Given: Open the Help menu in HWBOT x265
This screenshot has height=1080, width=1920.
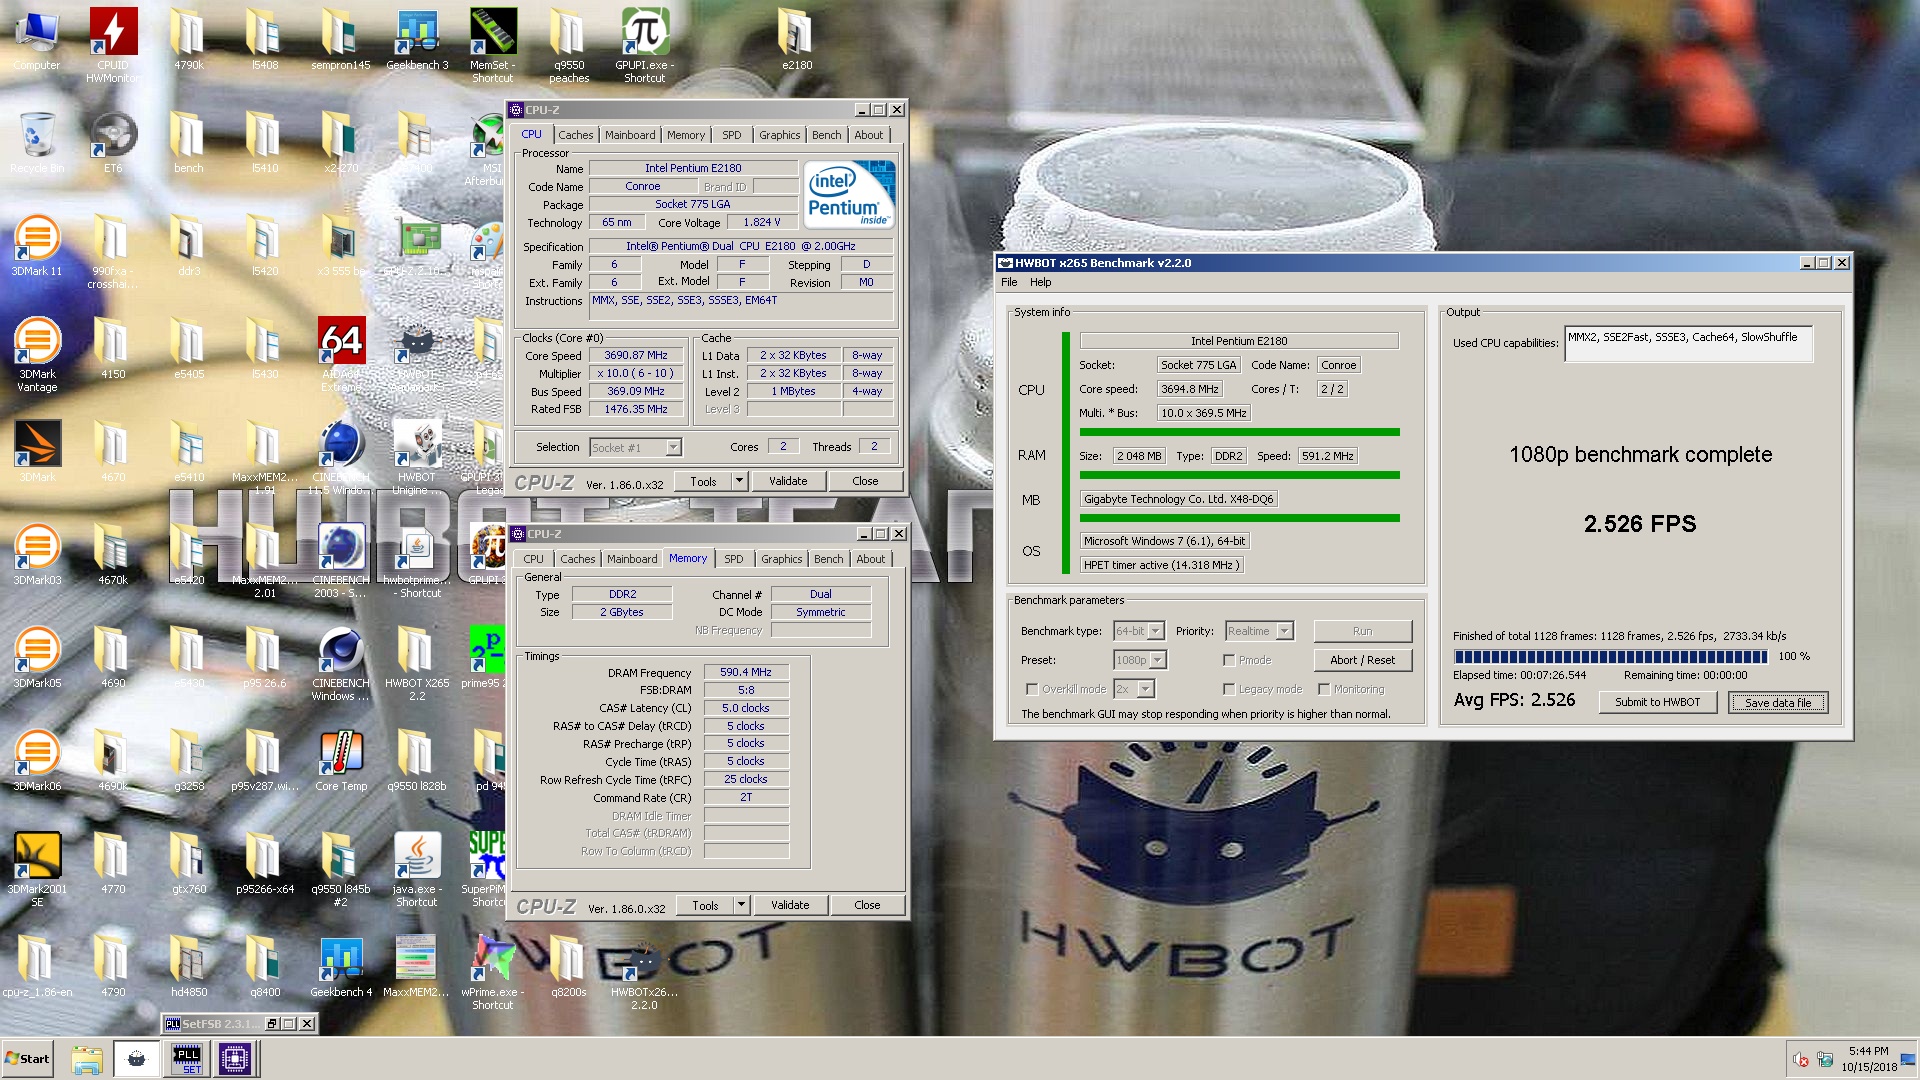Looking at the screenshot, I should tap(1041, 282).
